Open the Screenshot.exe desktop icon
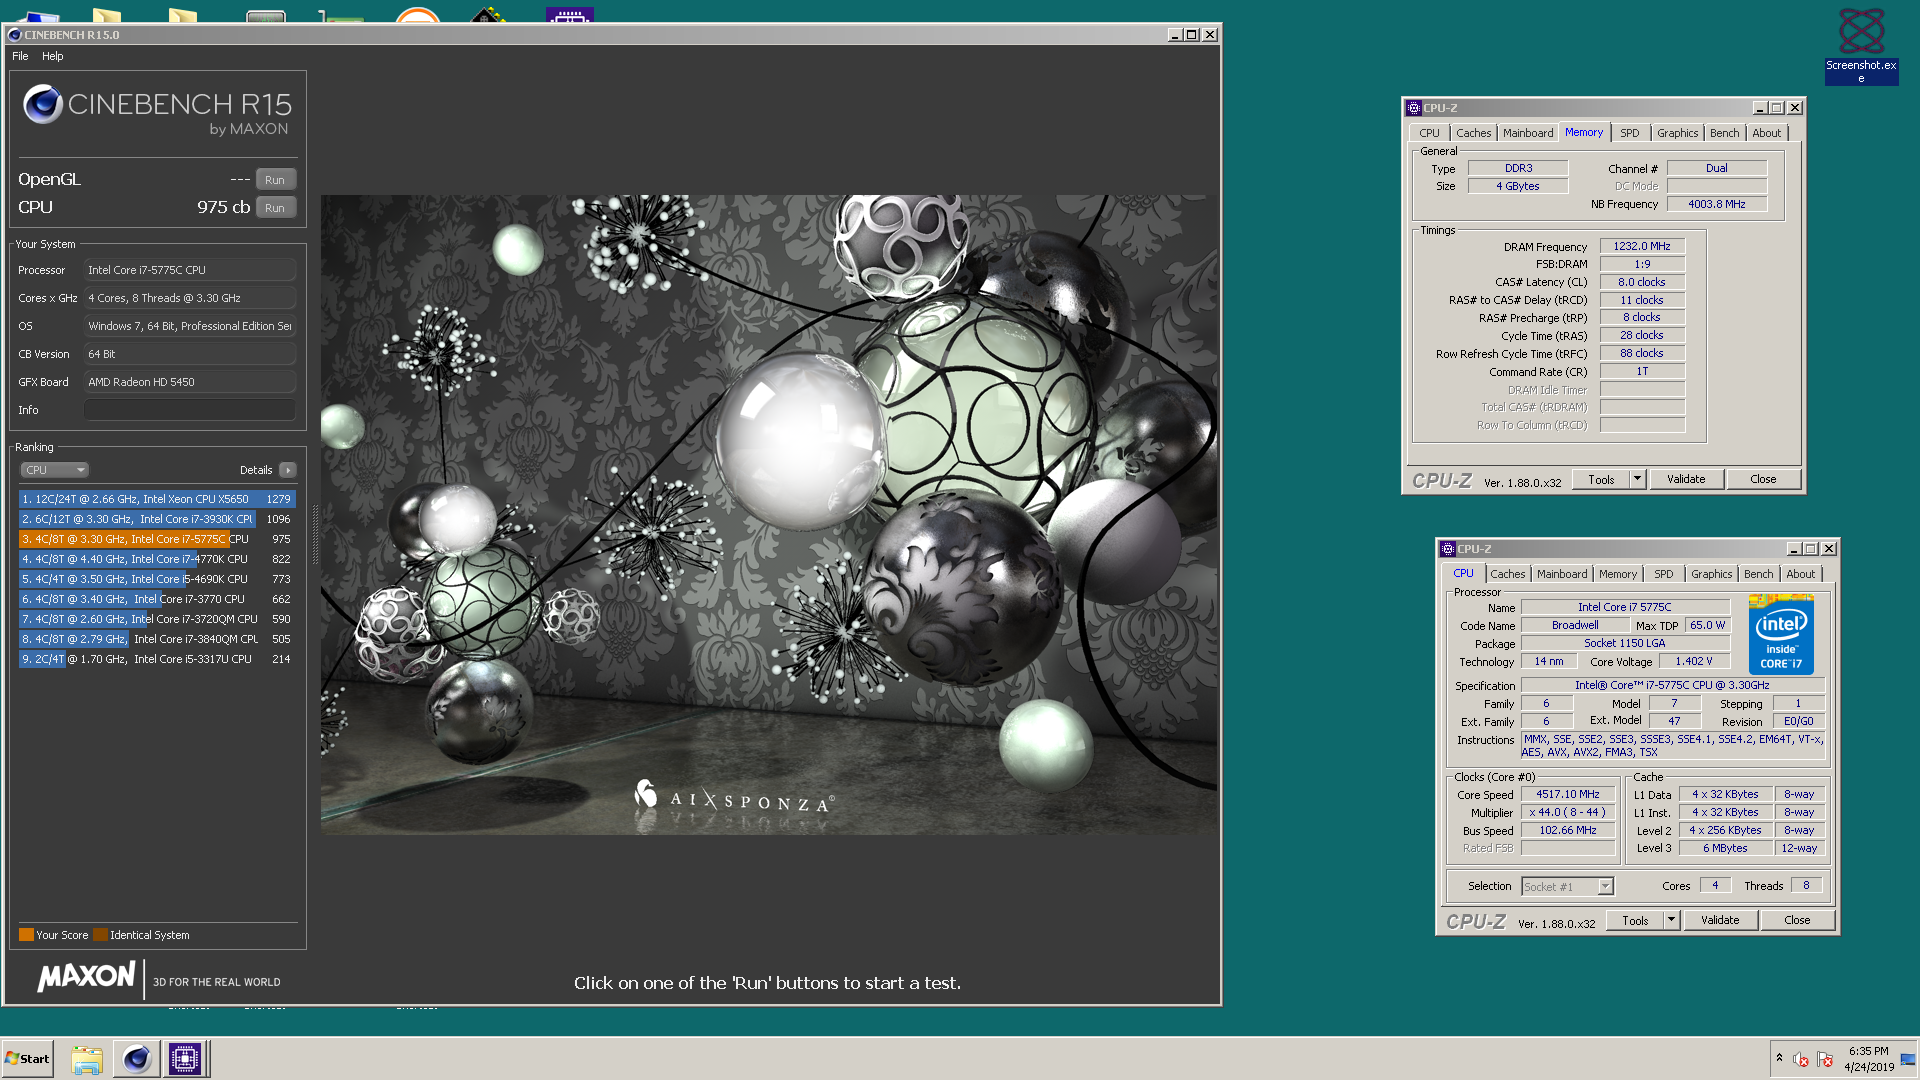Screen dimensions: 1920x1080 click(x=1861, y=45)
